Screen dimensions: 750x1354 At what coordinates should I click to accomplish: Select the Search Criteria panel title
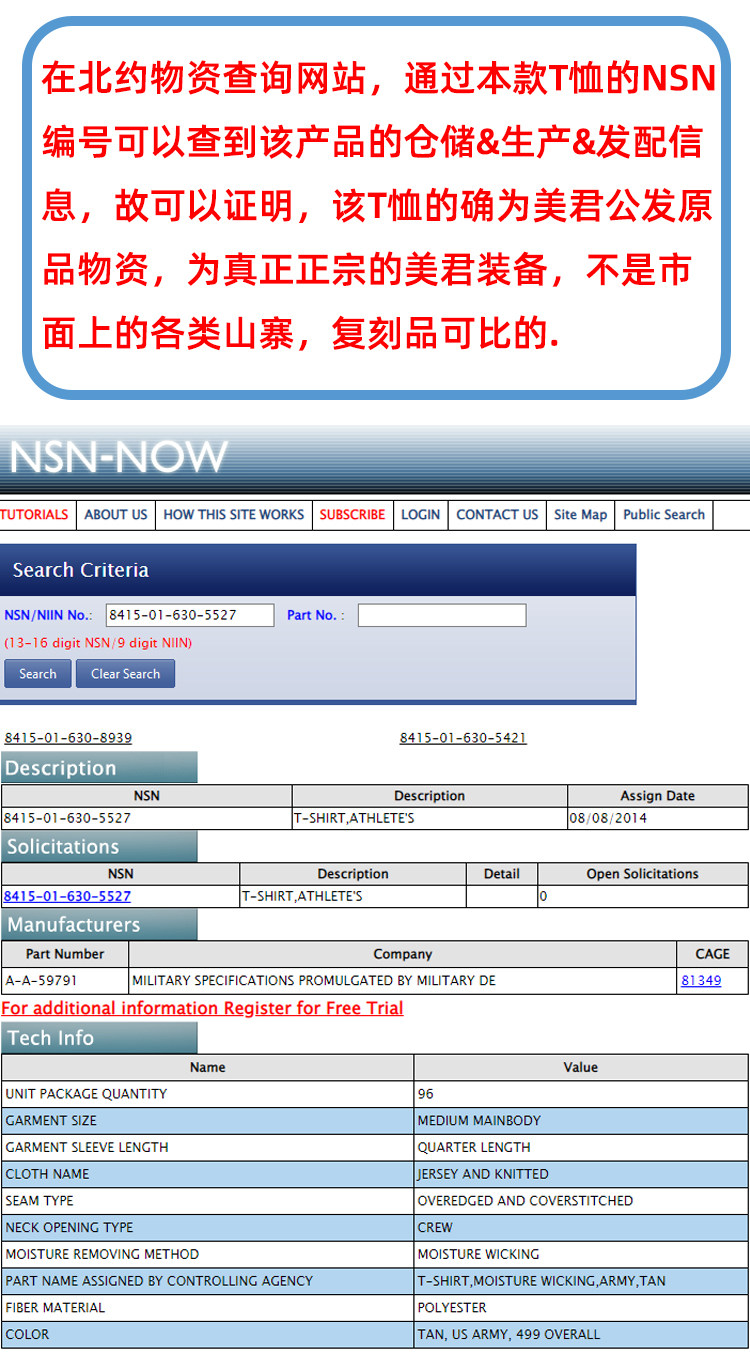[81, 570]
